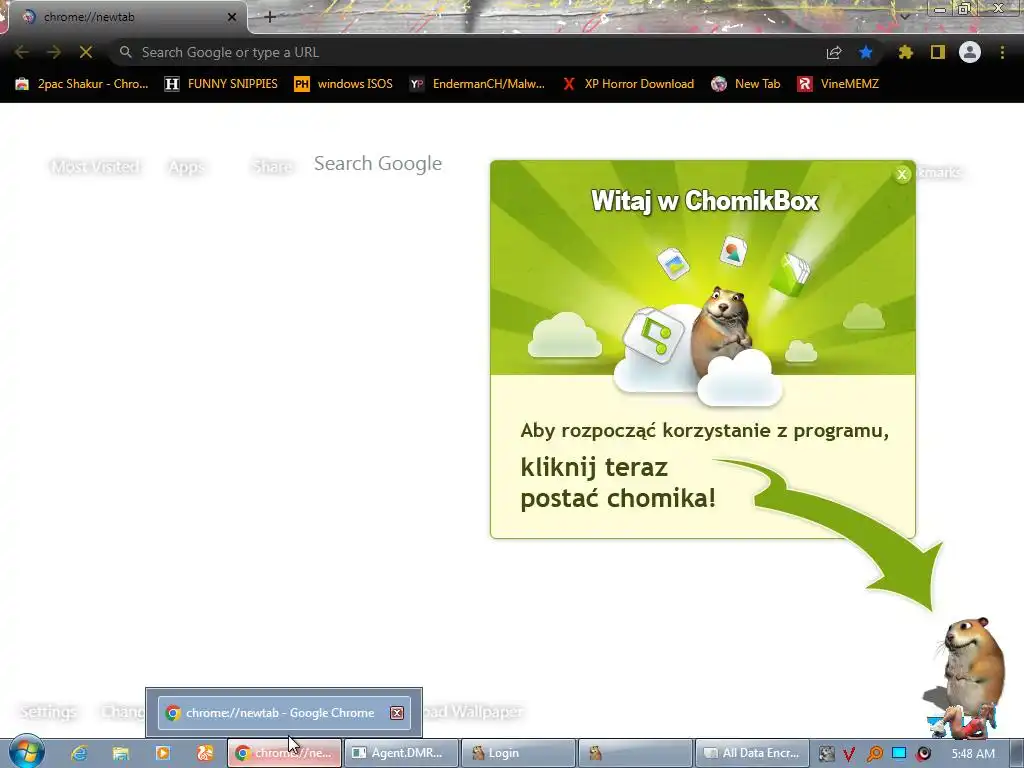Click the music note file icon in ChomikBox
The image size is (1024, 768).
pos(654,335)
